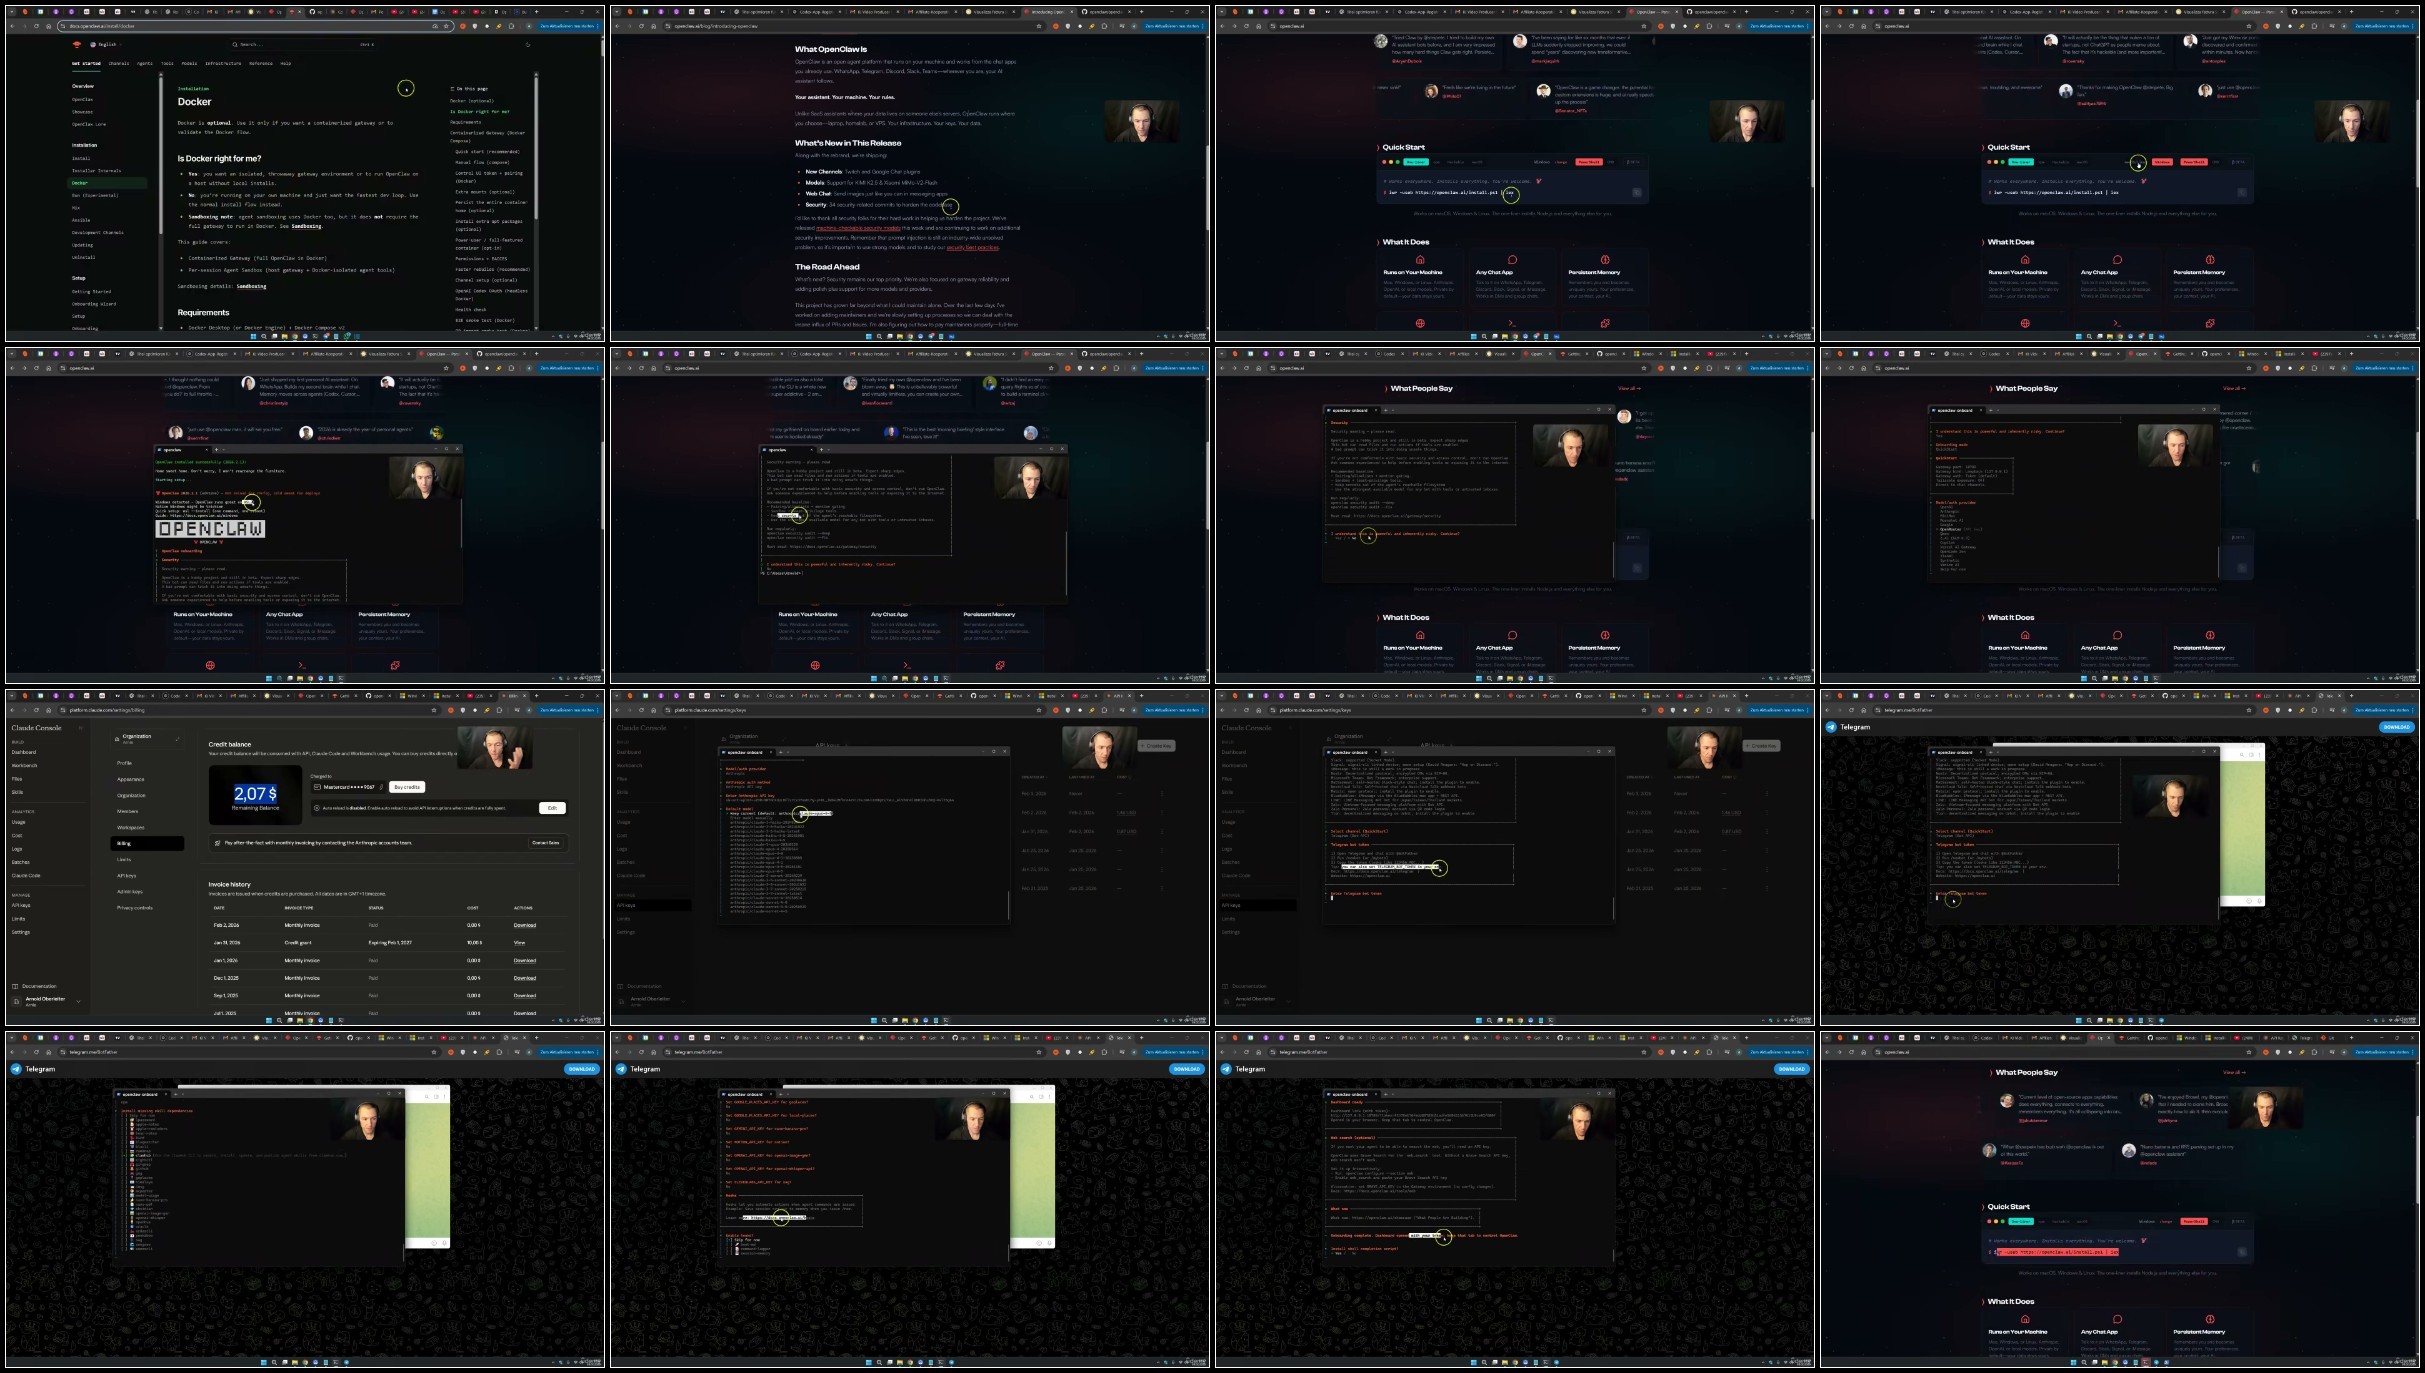Click taskbar search magnifier below billing page

[x=279, y=1020]
